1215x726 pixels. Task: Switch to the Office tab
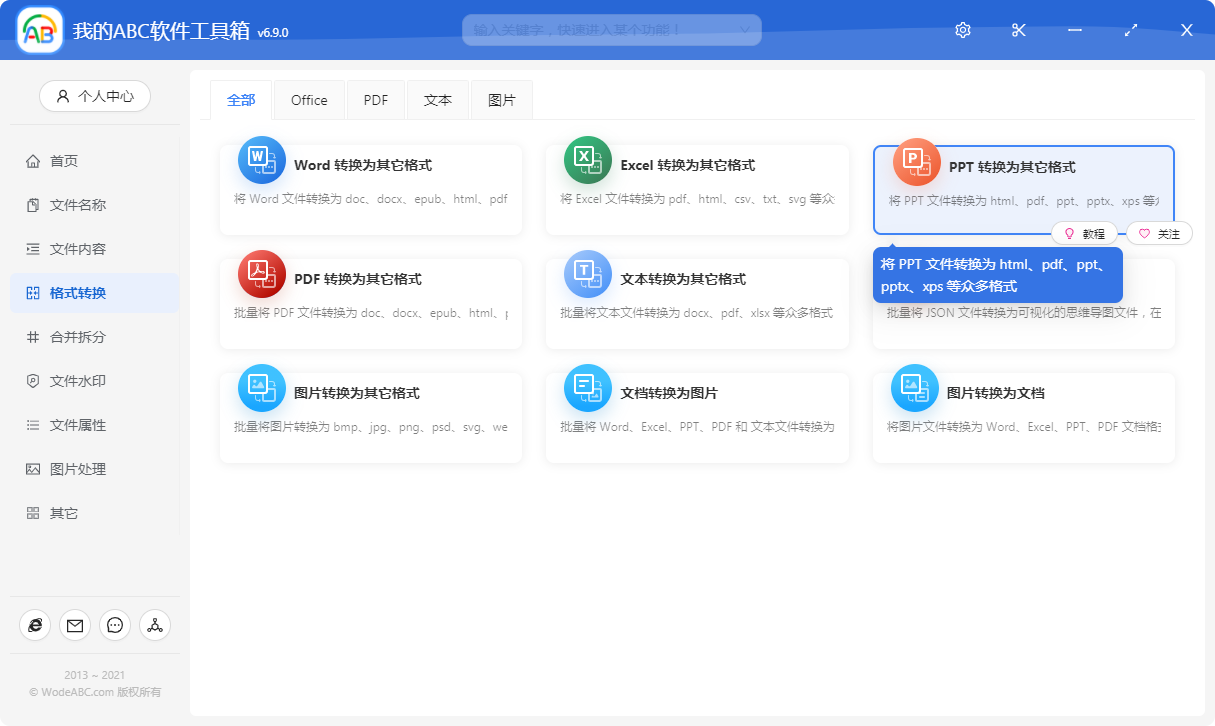pos(309,99)
